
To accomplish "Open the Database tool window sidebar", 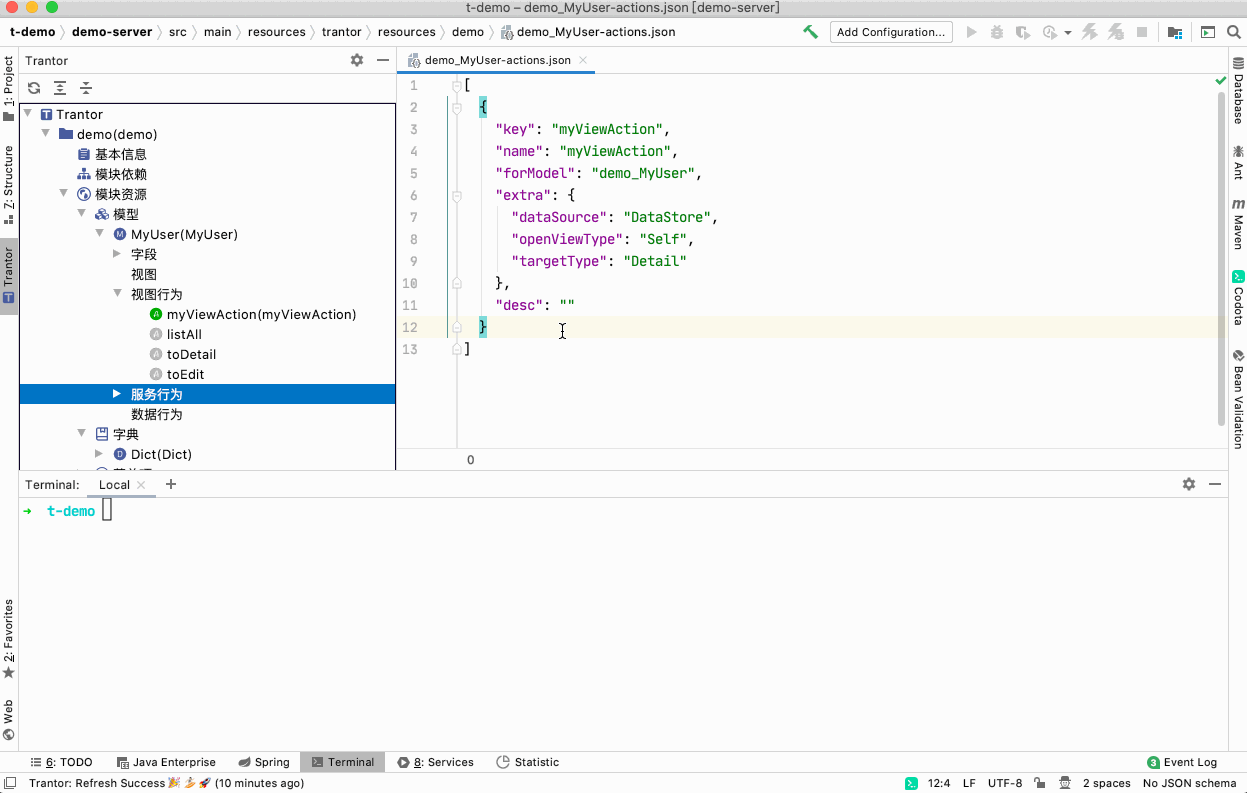I will point(1238,91).
